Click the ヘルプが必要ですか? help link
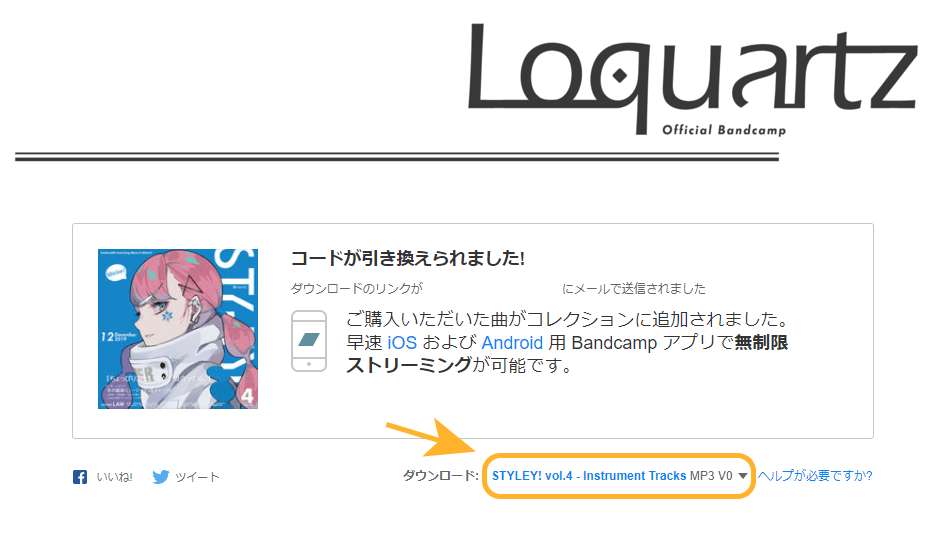 pyautogui.click(x=815, y=475)
